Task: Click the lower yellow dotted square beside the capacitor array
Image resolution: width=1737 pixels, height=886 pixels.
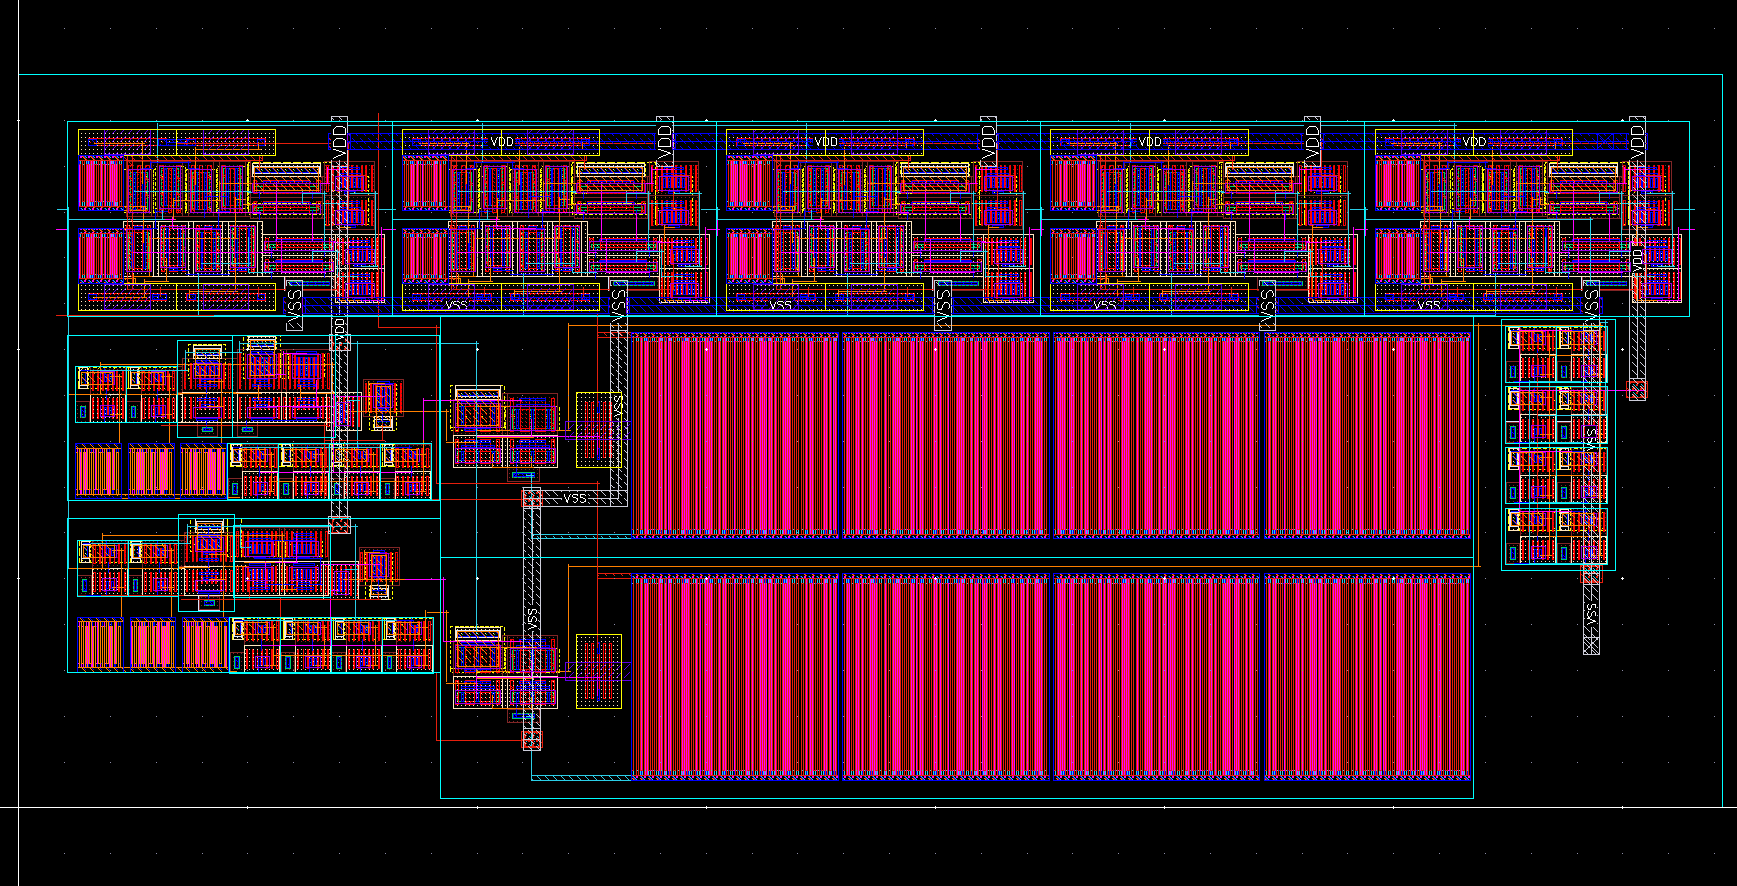Action: point(598,671)
